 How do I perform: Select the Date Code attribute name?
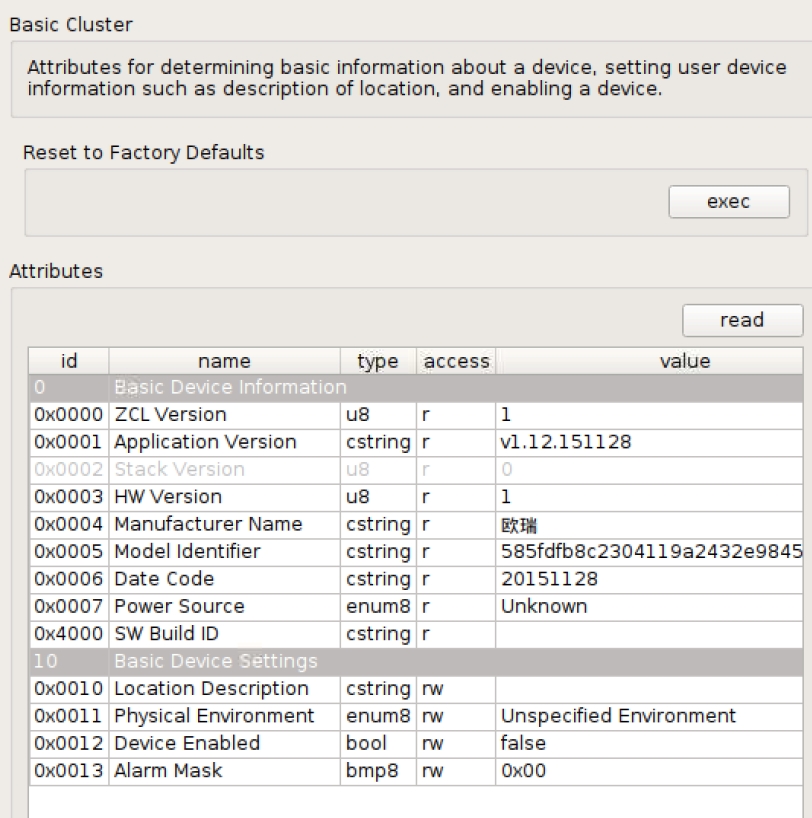tap(164, 579)
